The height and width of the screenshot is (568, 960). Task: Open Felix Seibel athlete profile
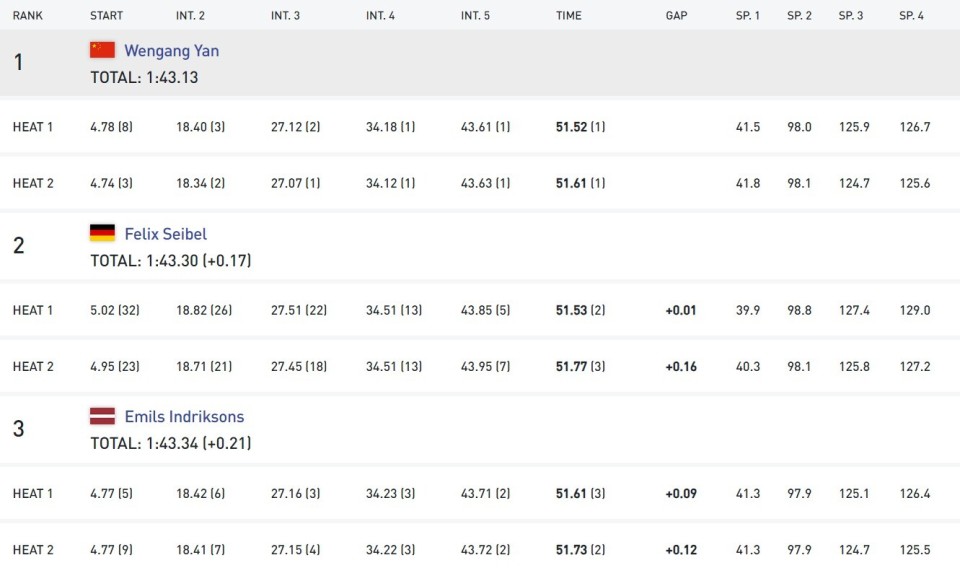pyautogui.click(x=165, y=234)
